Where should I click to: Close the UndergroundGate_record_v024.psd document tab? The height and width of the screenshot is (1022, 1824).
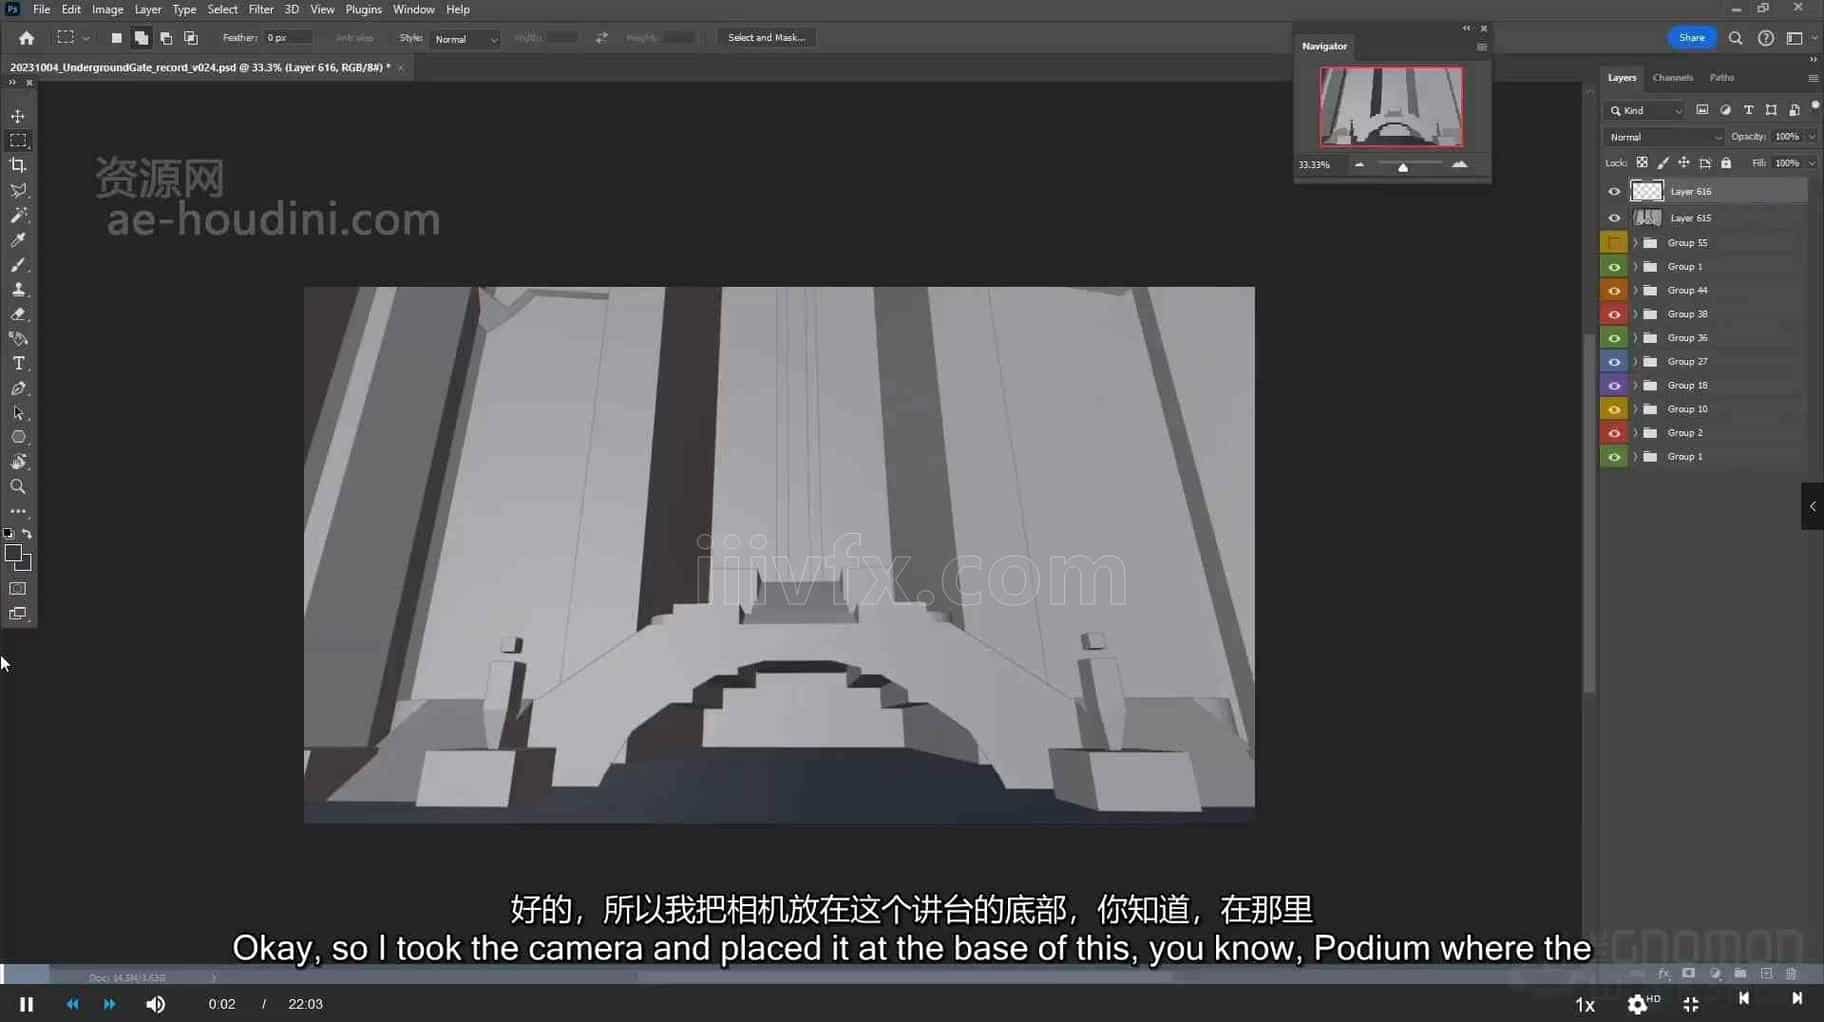pos(401,68)
